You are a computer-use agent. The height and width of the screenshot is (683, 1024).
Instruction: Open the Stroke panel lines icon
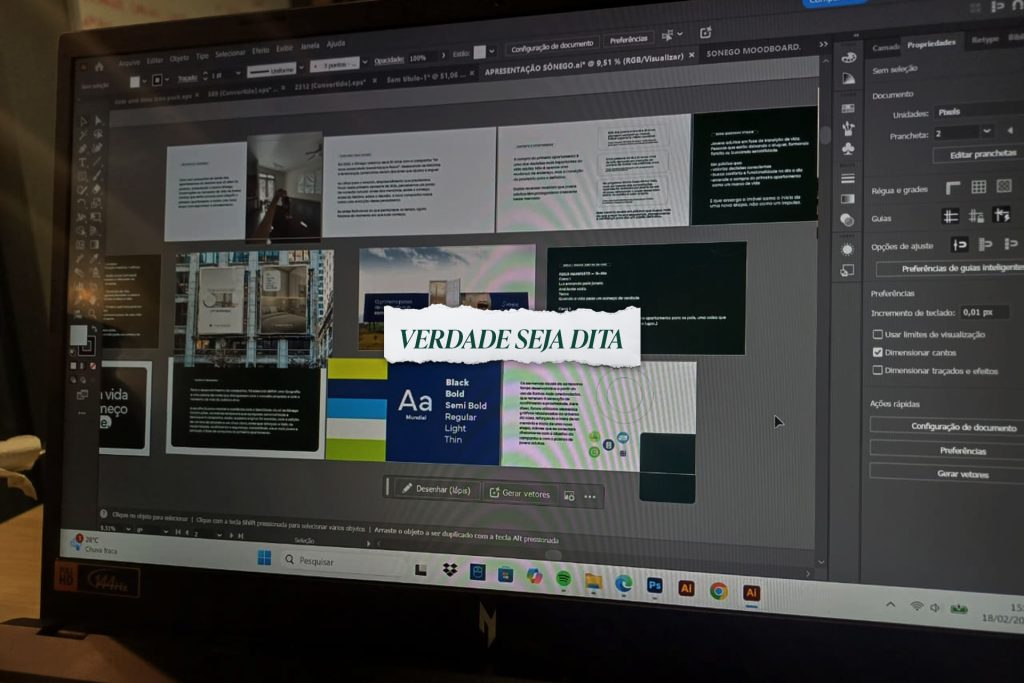coord(848,178)
